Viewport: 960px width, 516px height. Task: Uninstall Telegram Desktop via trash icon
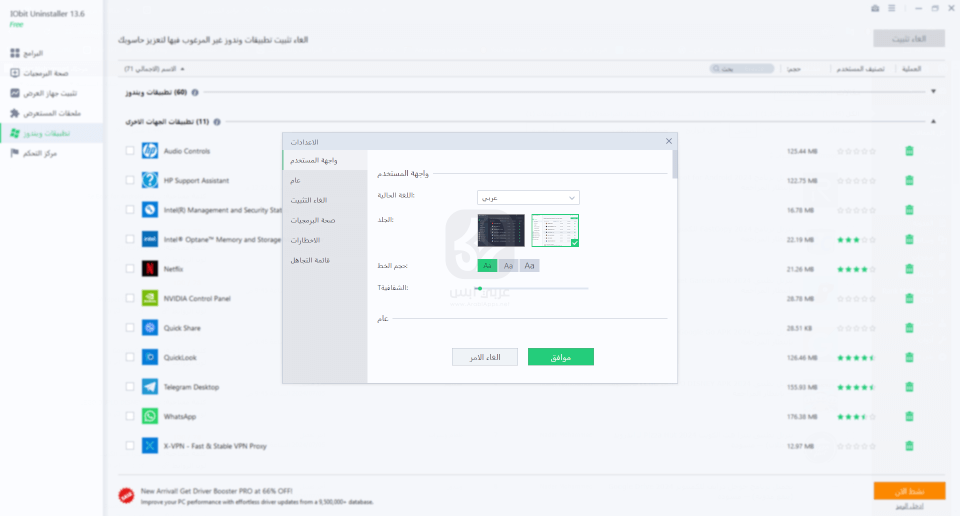pos(909,387)
